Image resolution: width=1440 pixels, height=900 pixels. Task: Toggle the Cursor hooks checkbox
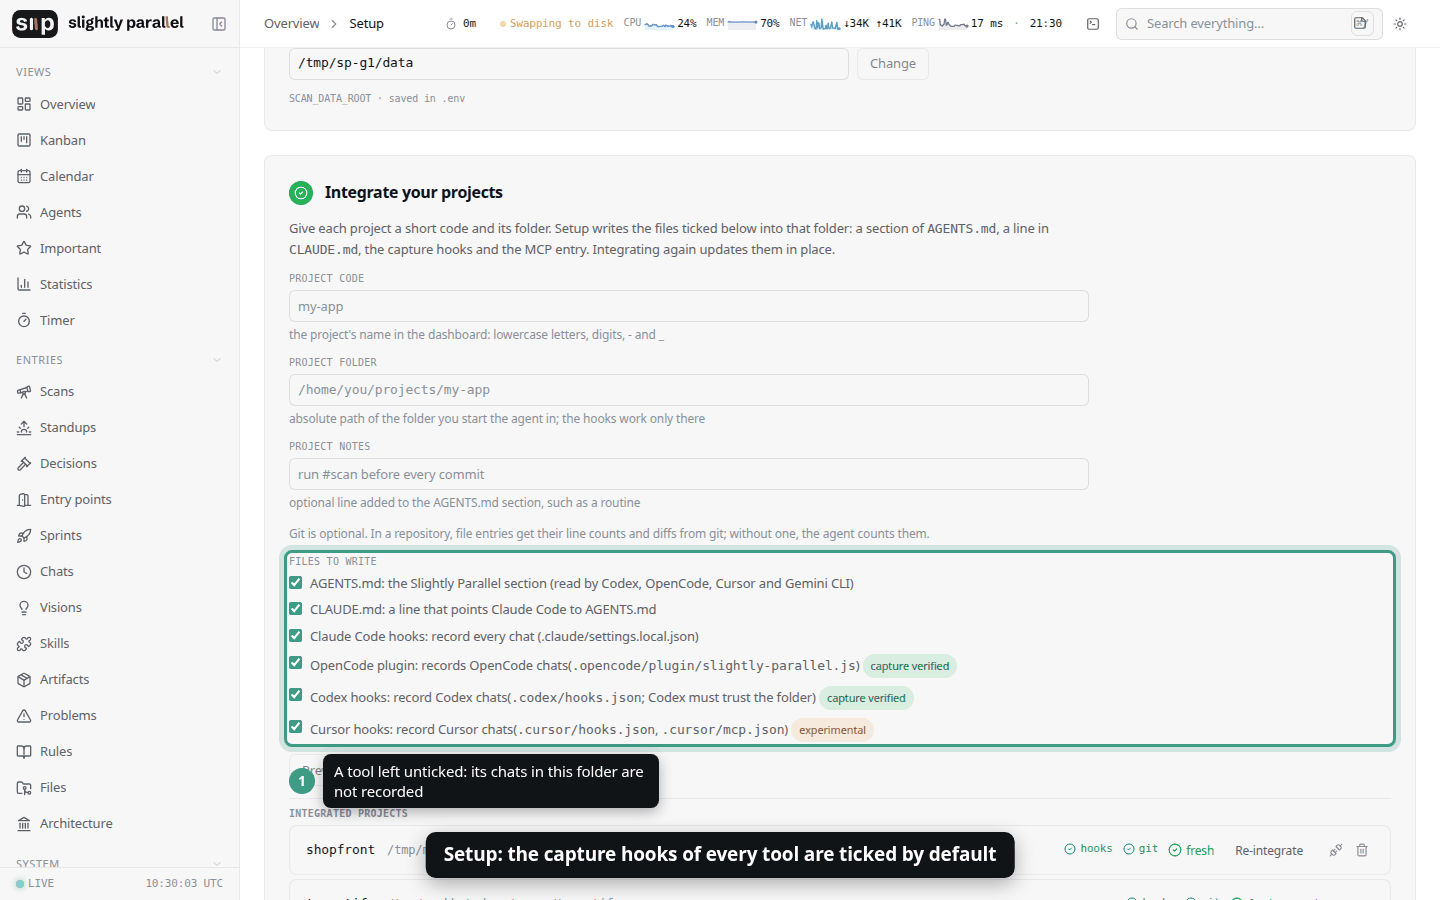pos(296,727)
